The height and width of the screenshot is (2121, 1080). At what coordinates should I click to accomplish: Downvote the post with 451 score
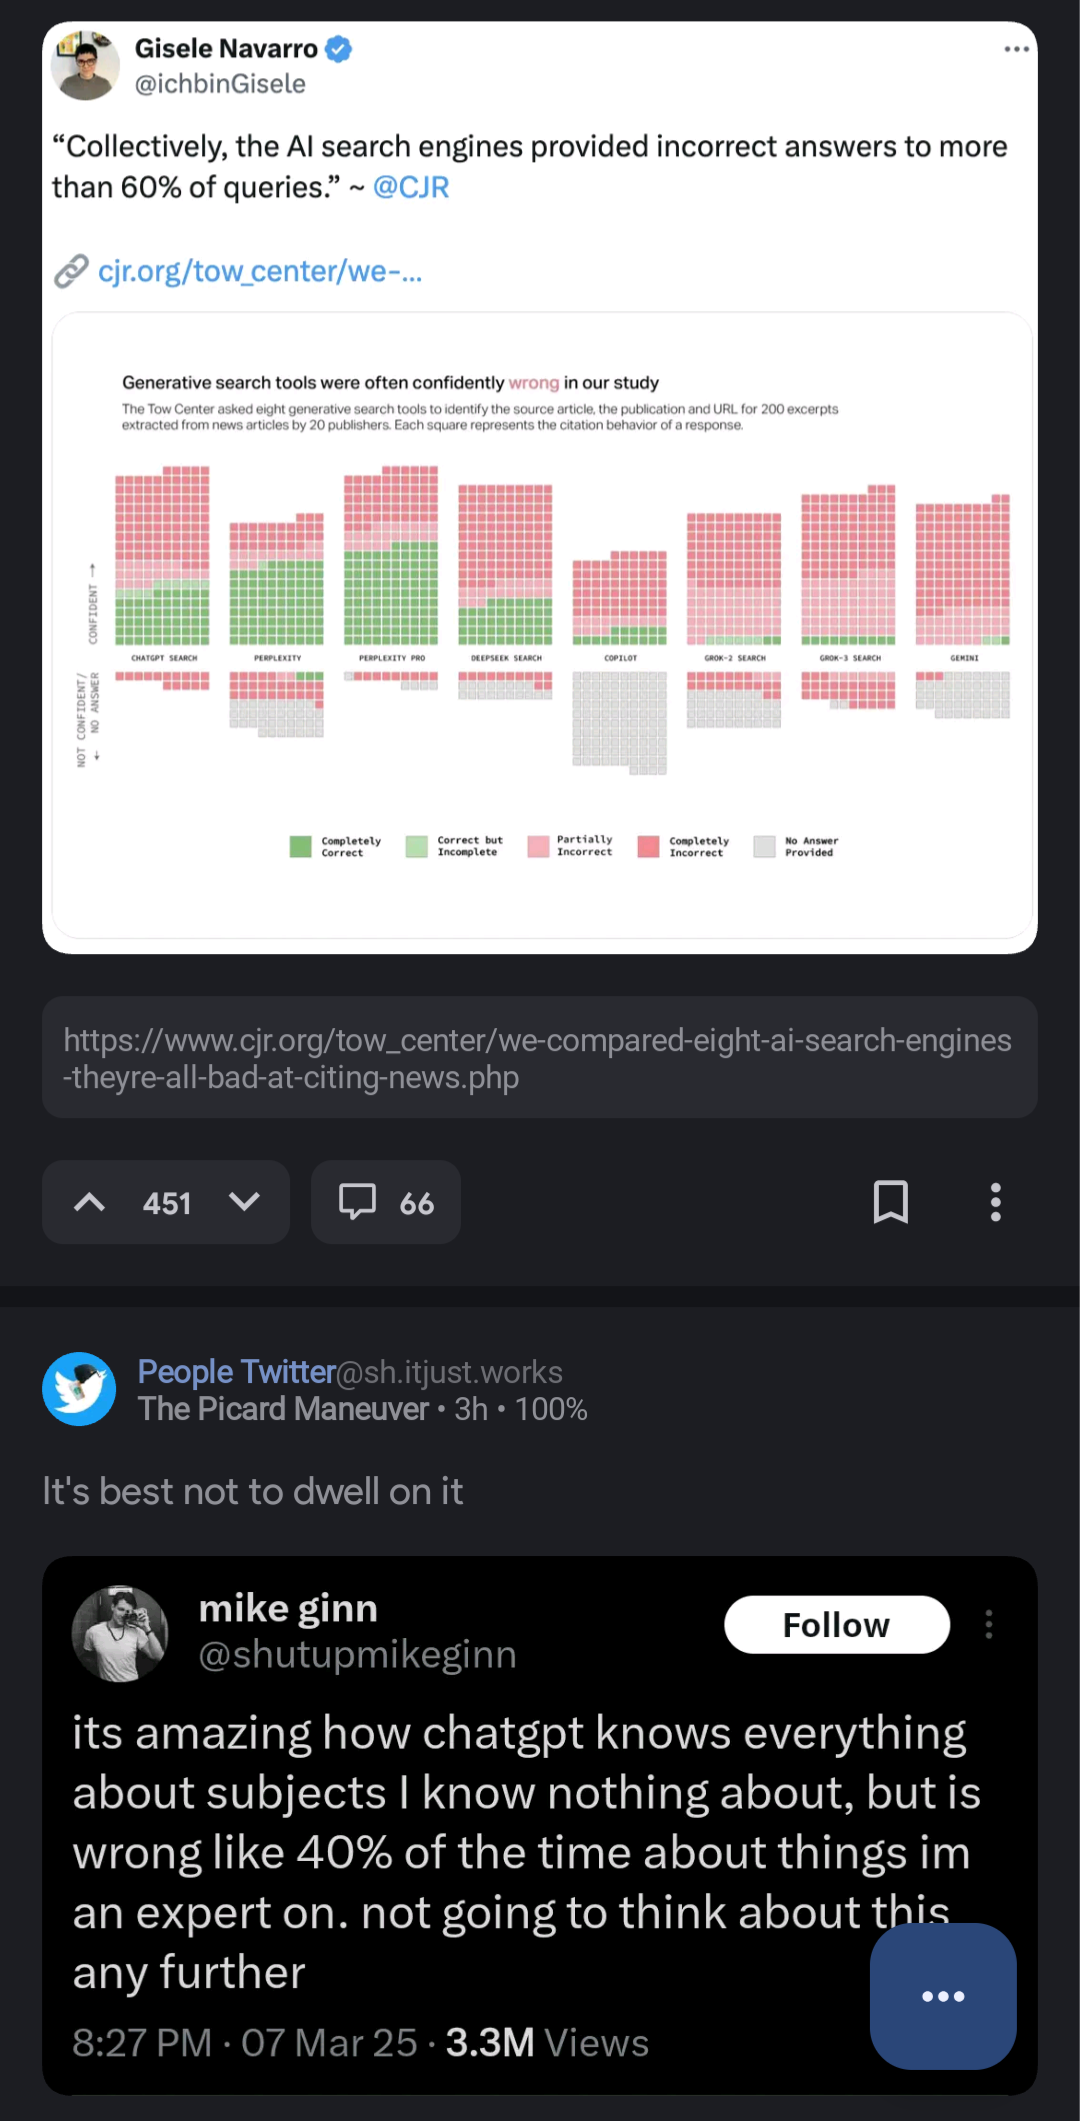(x=244, y=1202)
